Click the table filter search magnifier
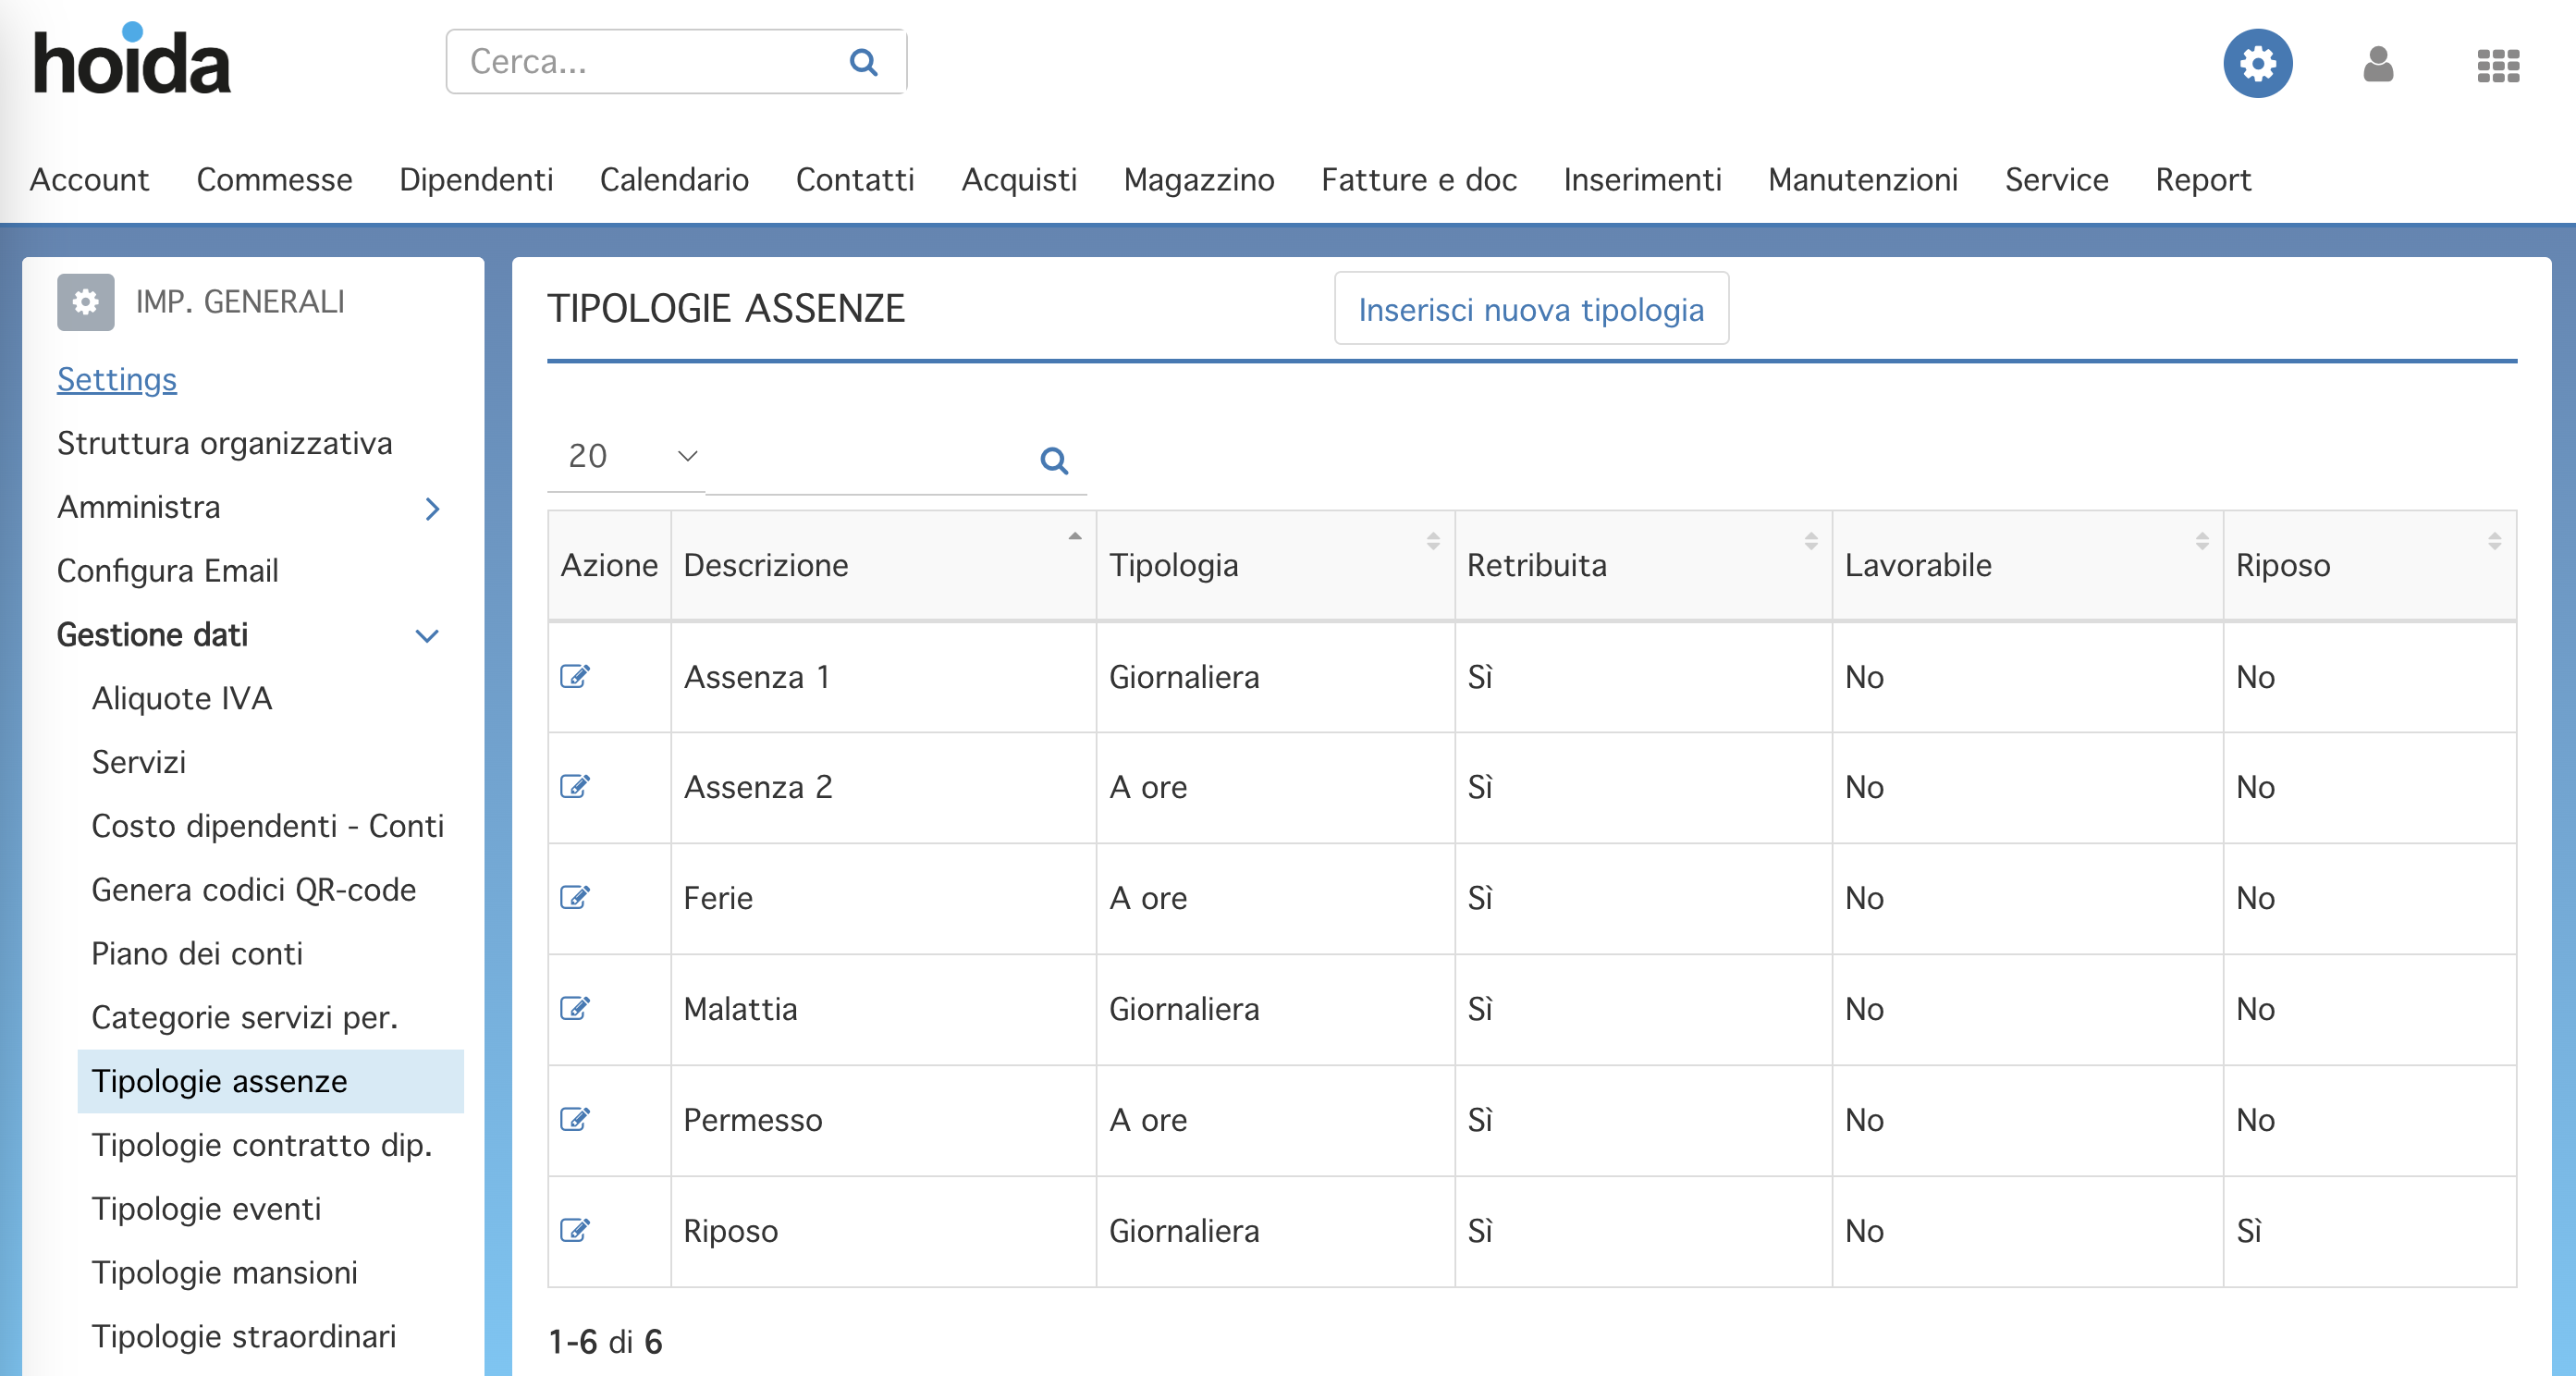 pos(1054,461)
